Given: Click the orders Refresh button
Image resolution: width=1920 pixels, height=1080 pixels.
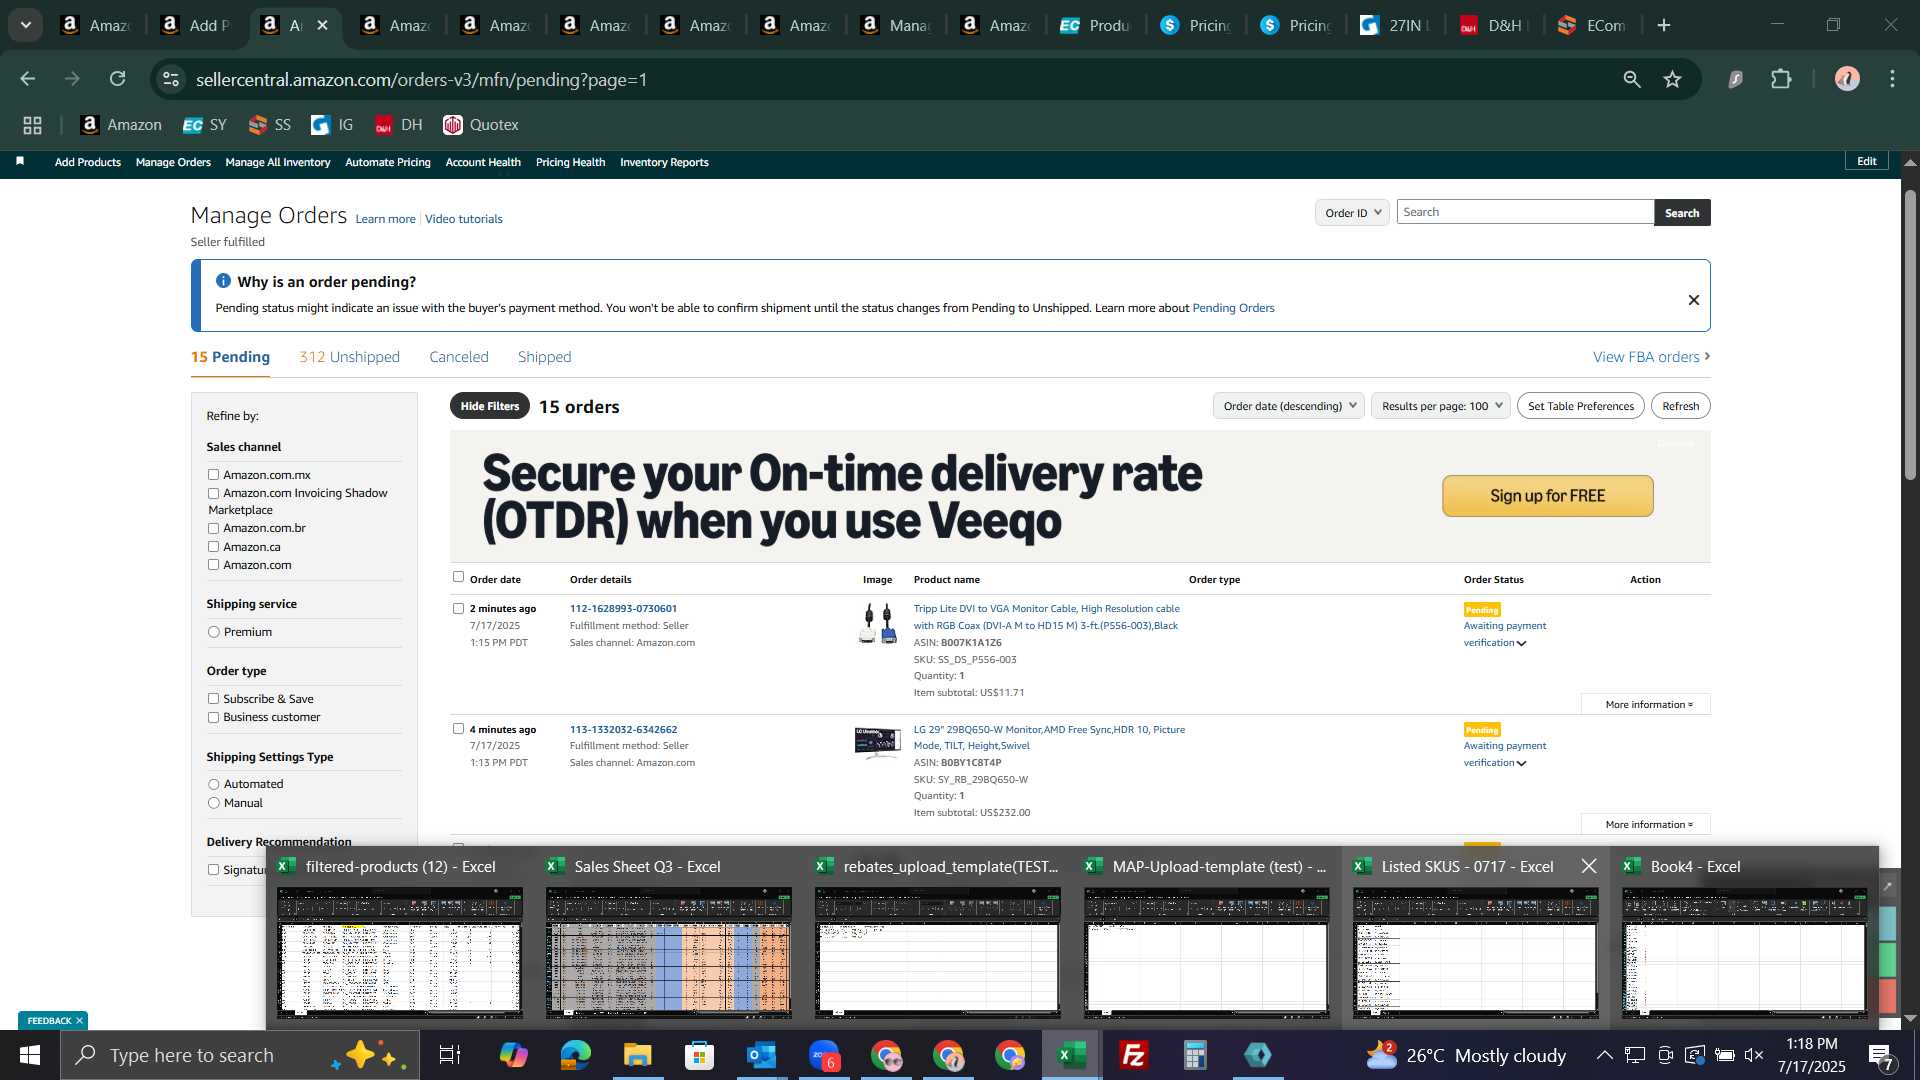Looking at the screenshot, I should pyautogui.click(x=1681, y=406).
